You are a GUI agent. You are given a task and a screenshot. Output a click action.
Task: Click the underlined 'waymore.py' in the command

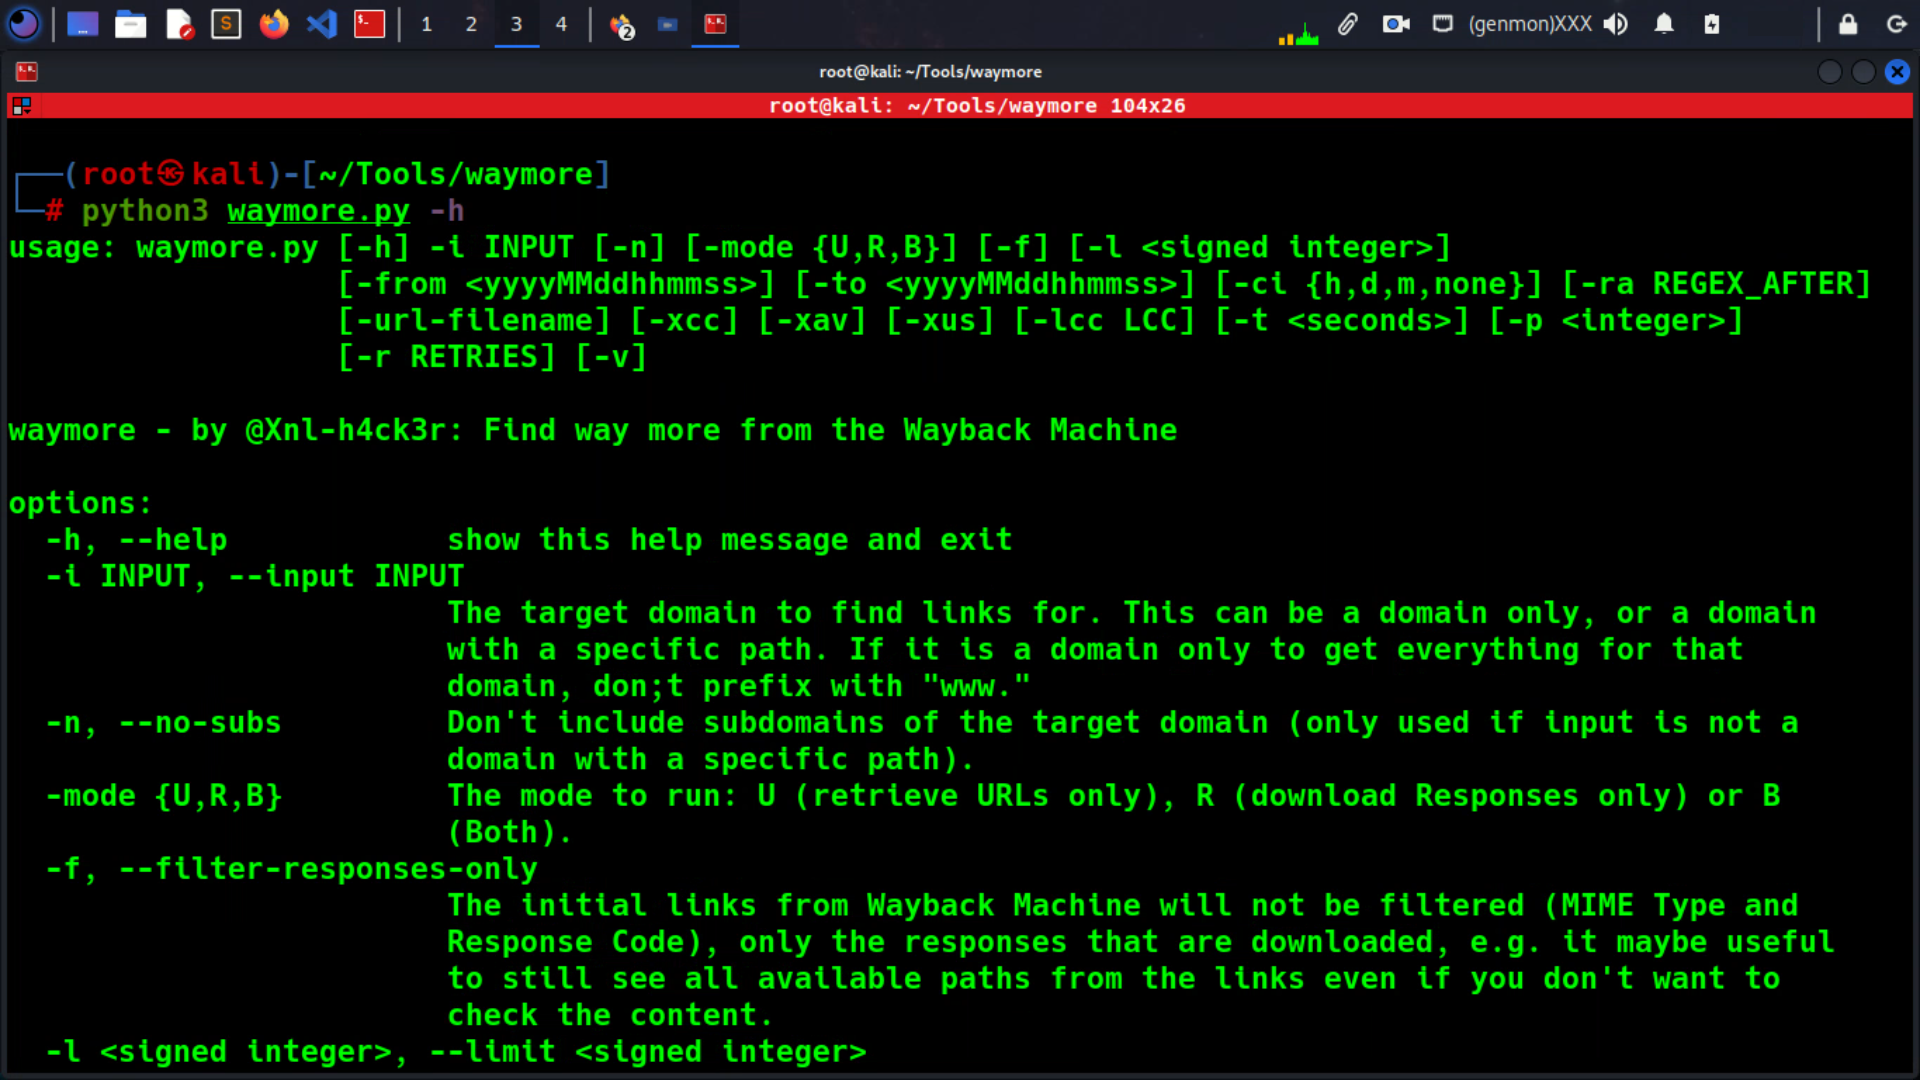coord(319,211)
